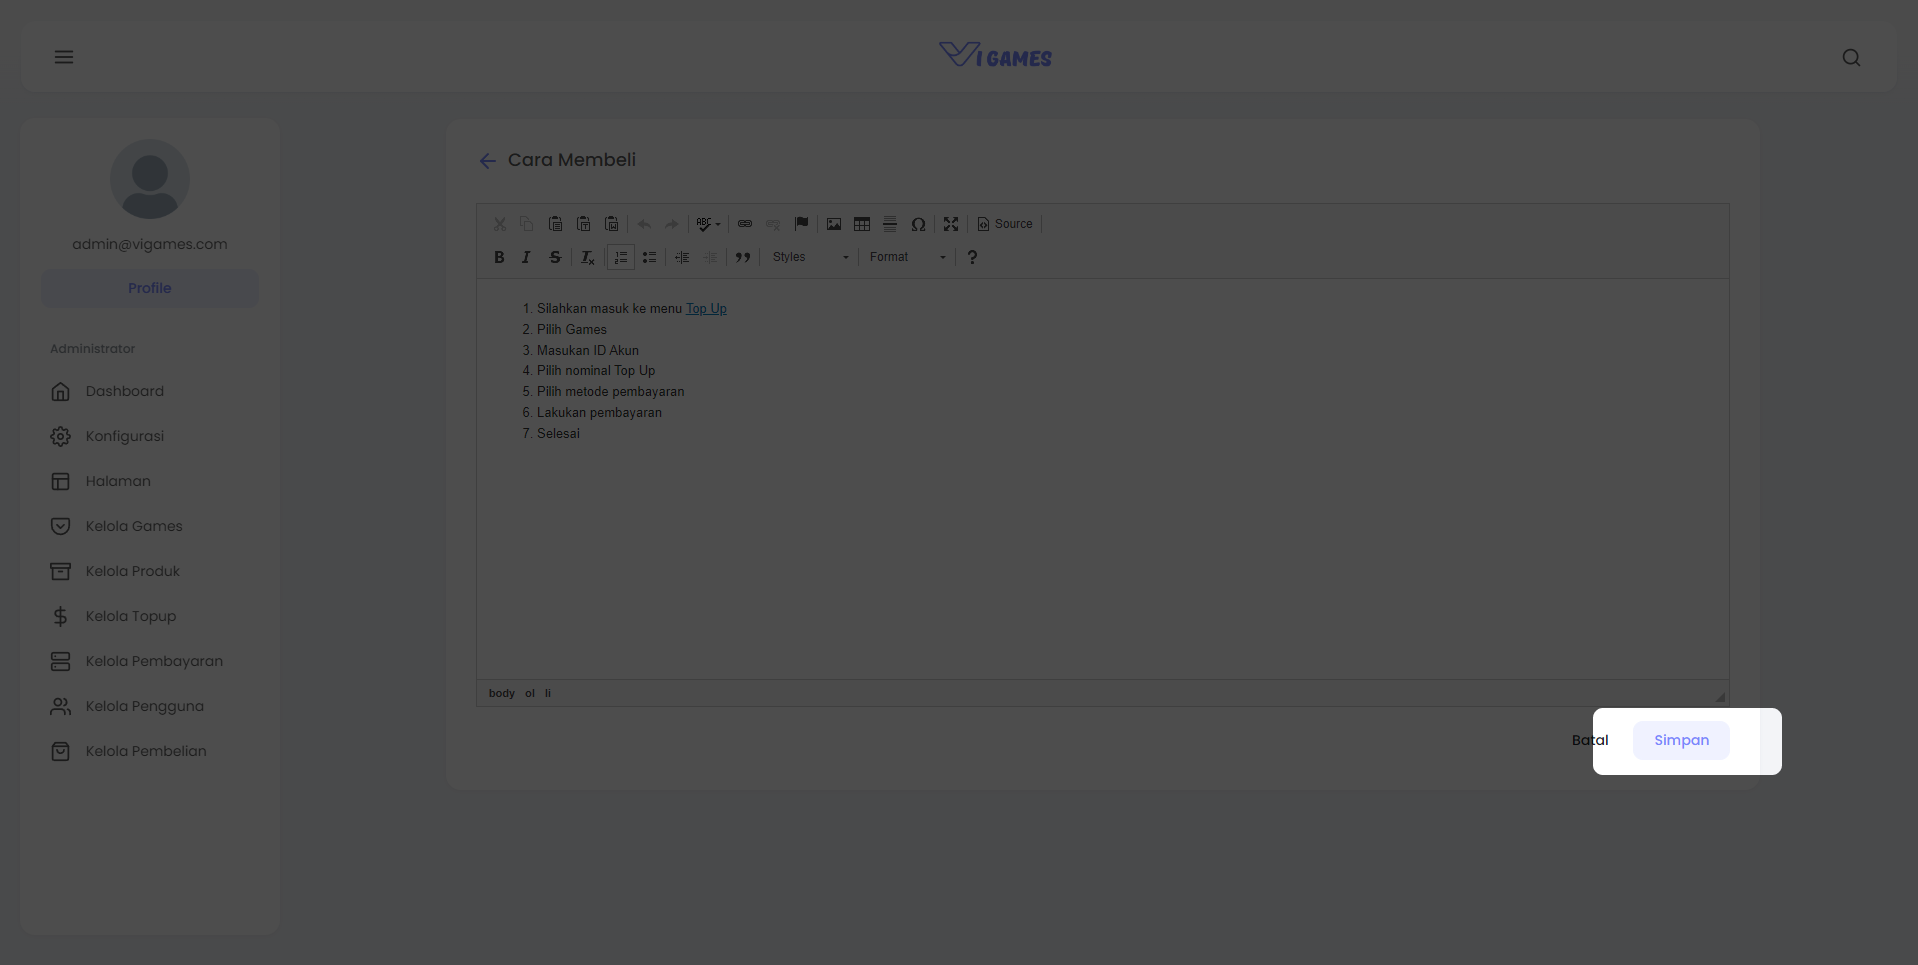Image resolution: width=1918 pixels, height=965 pixels.
Task: Click the Simpan button
Action: (x=1681, y=740)
